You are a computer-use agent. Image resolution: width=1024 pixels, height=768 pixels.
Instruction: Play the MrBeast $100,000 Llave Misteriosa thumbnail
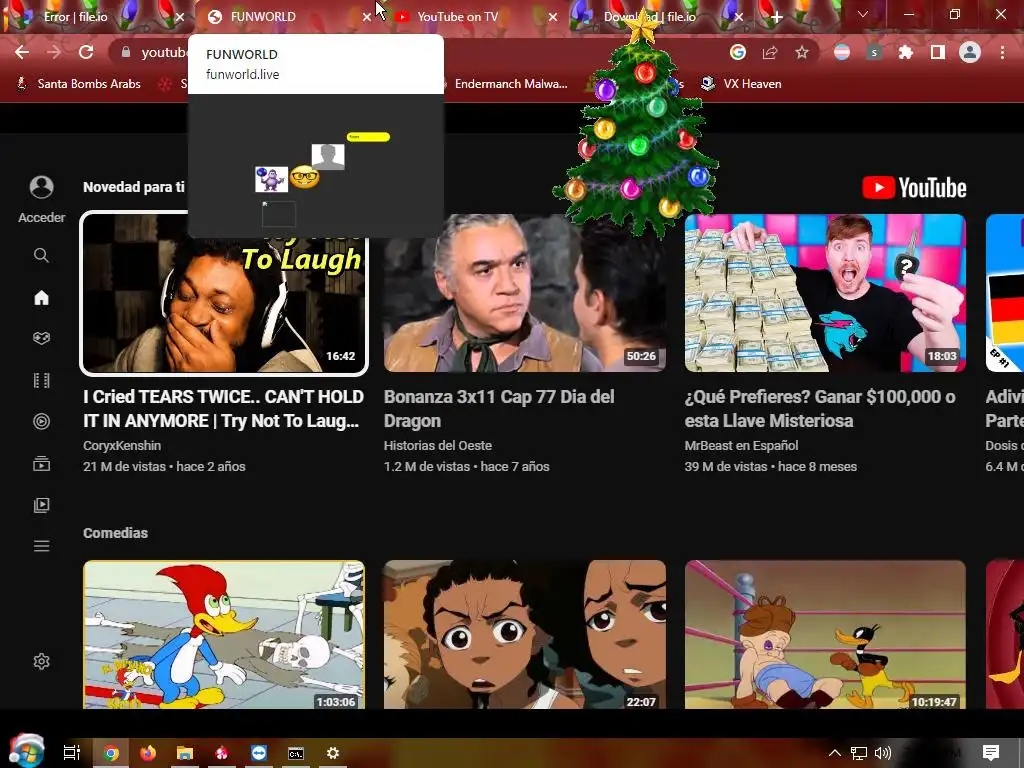click(x=825, y=293)
